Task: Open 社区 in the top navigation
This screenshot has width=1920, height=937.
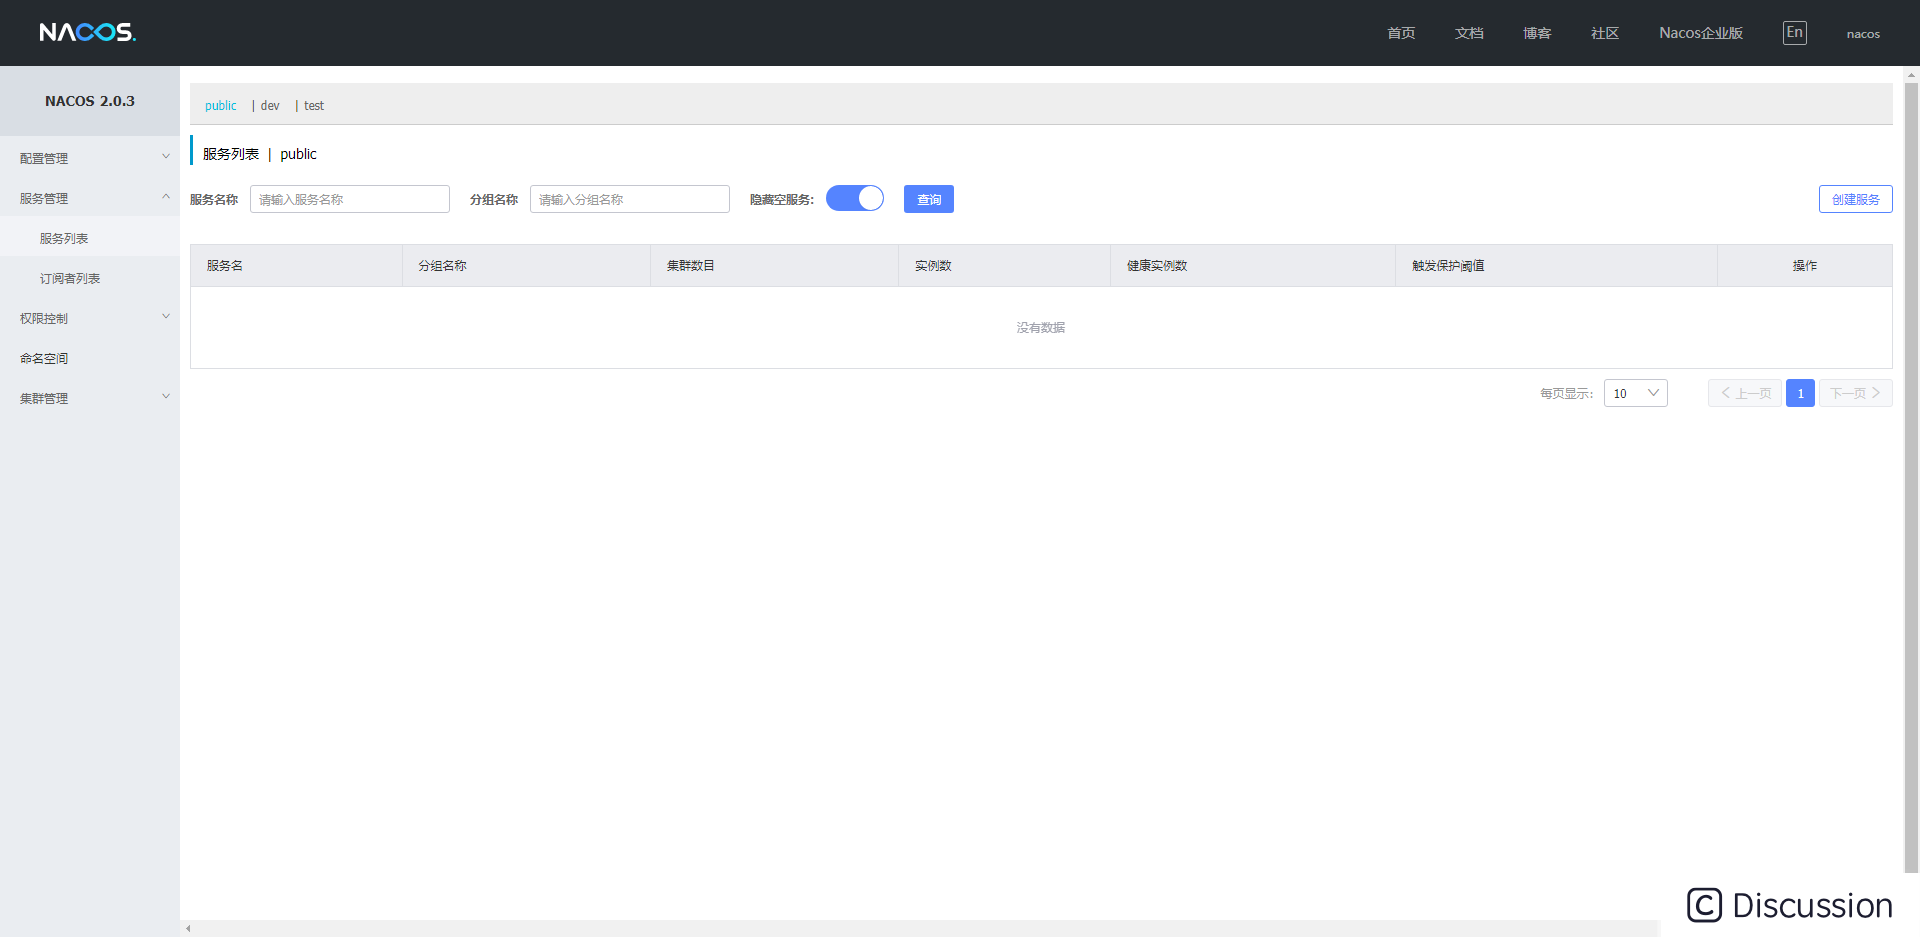Action: [1605, 33]
